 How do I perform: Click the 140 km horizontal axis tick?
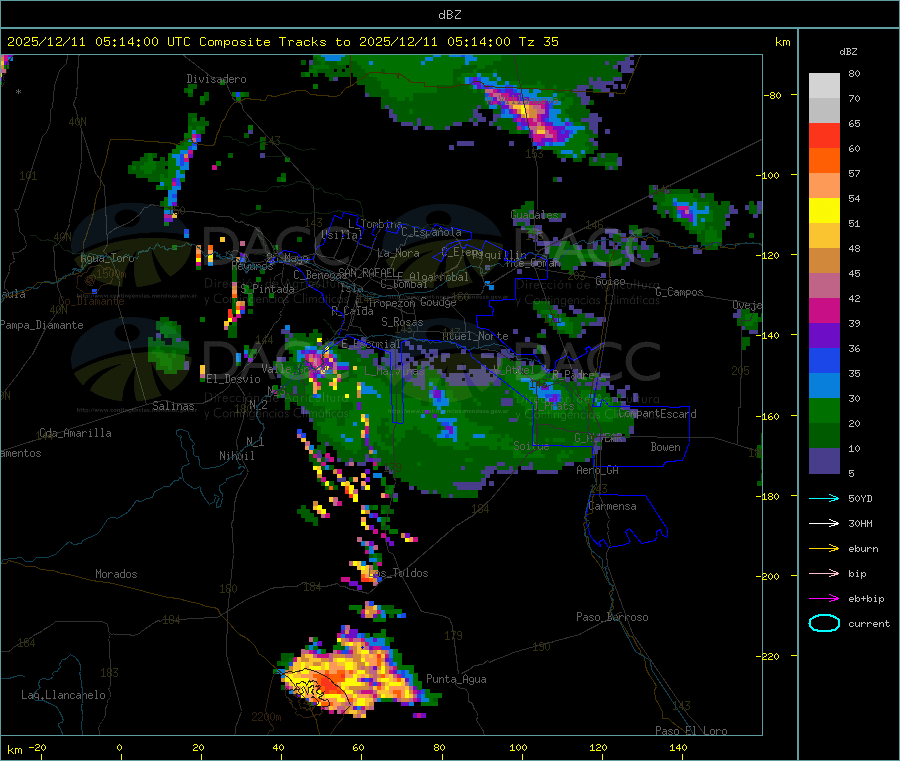(678, 747)
